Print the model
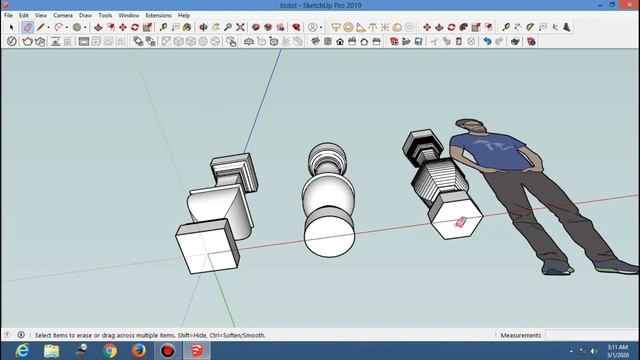Screen dimensions: 640x360 pyautogui.click(x=515, y=41)
